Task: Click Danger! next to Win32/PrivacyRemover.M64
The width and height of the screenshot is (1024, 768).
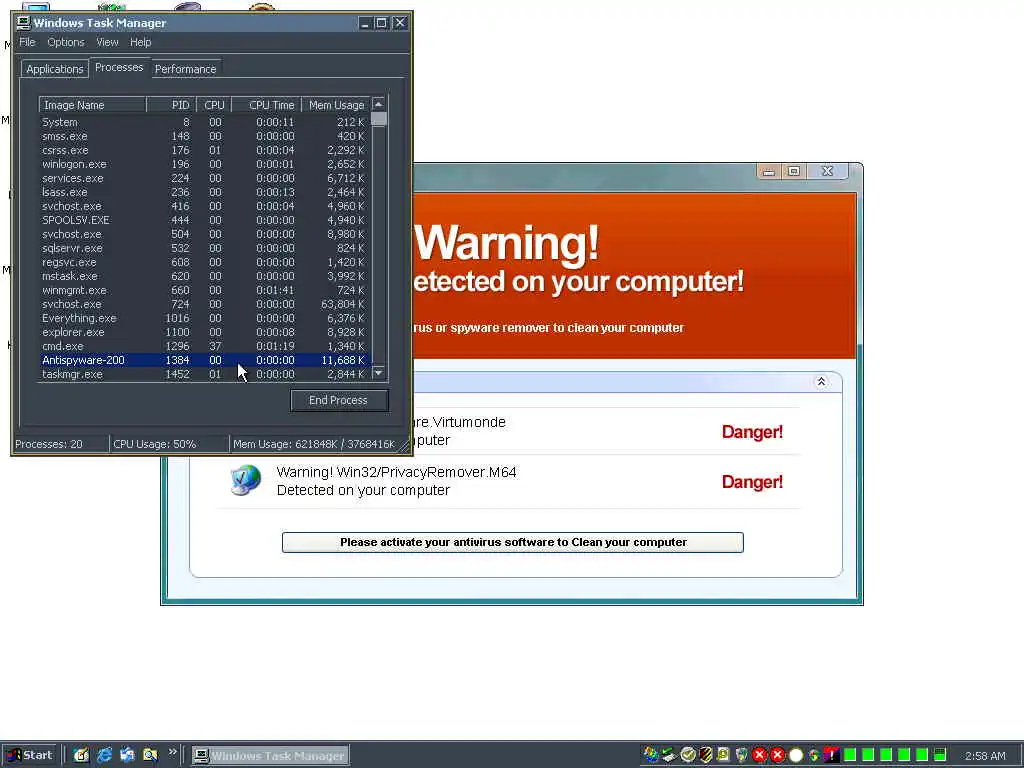Action: click(752, 482)
